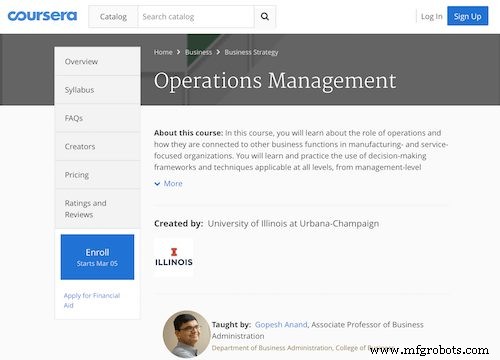Click the Sign Up button

click(x=467, y=16)
